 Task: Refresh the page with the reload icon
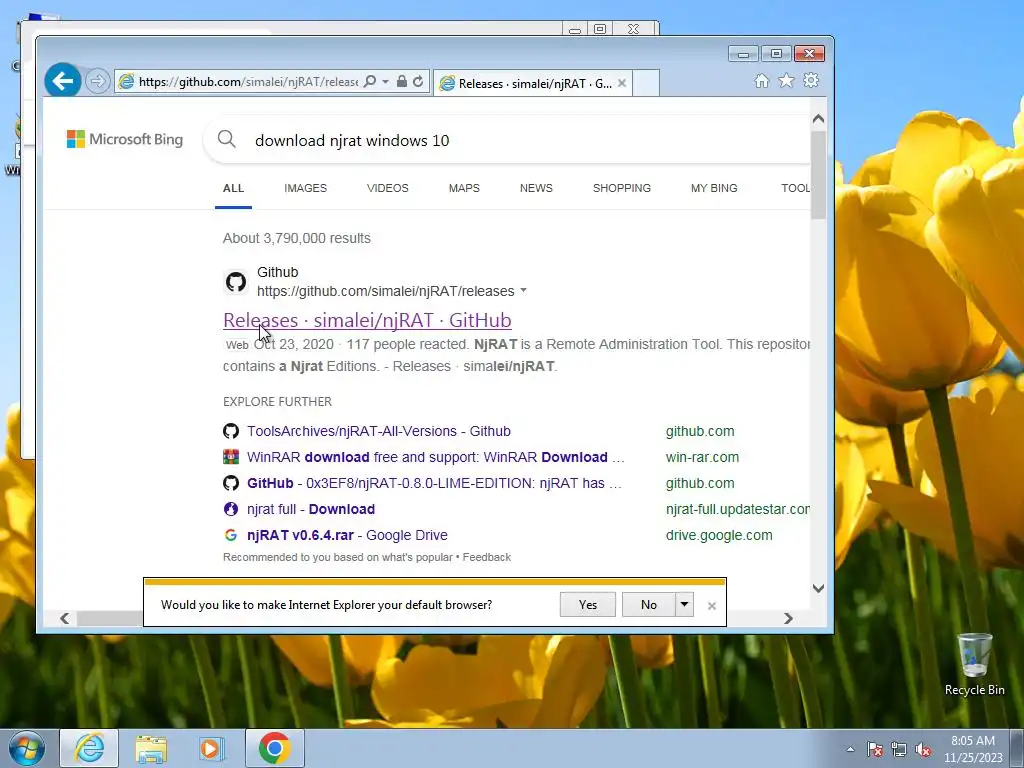418,82
